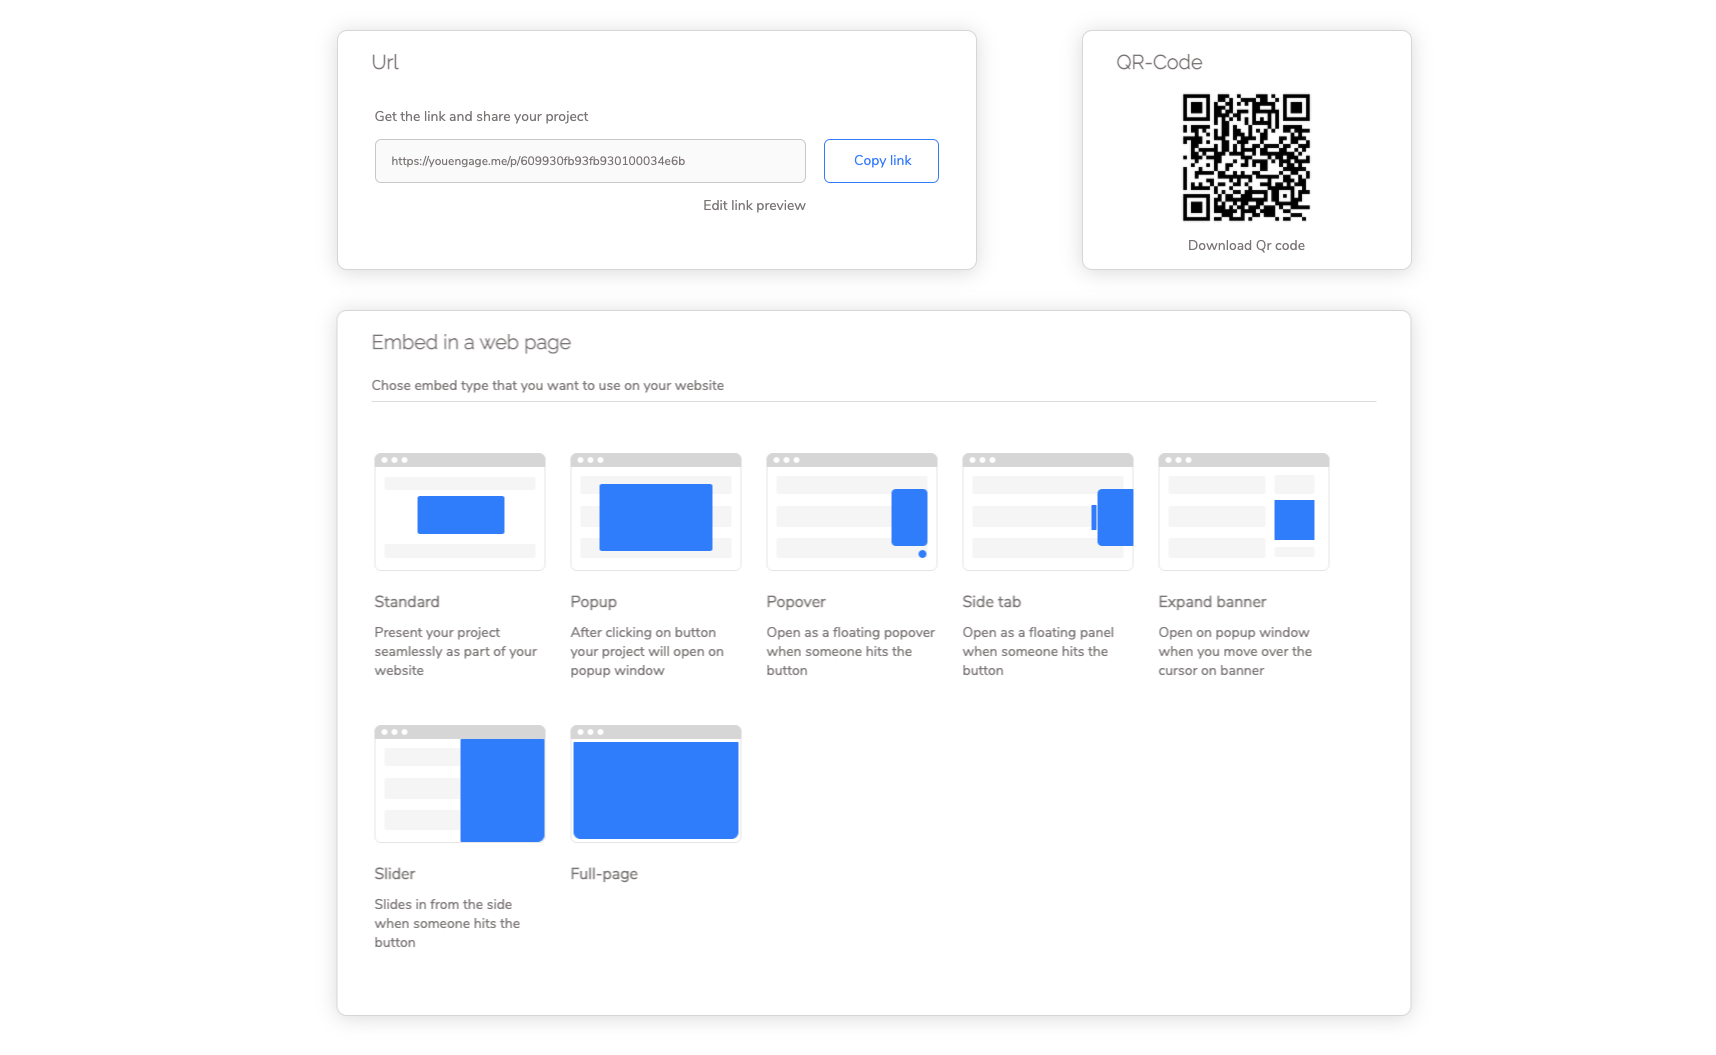
Task: Click 'Chose embed type' instruction text
Action: pos(548,385)
